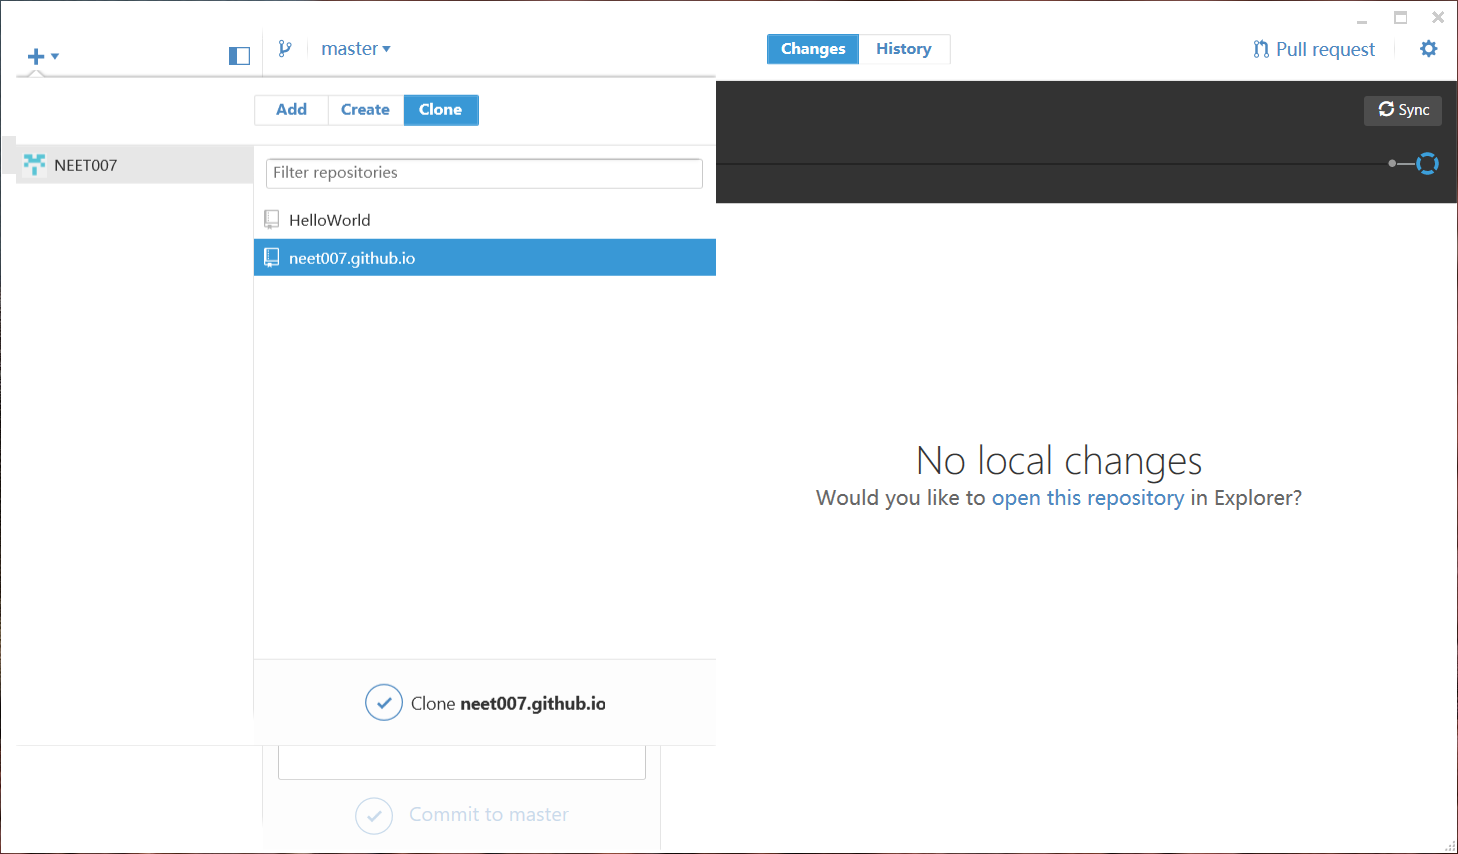Image resolution: width=1458 pixels, height=854 pixels.
Task: Click the branch icon beside master
Action: (x=285, y=48)
